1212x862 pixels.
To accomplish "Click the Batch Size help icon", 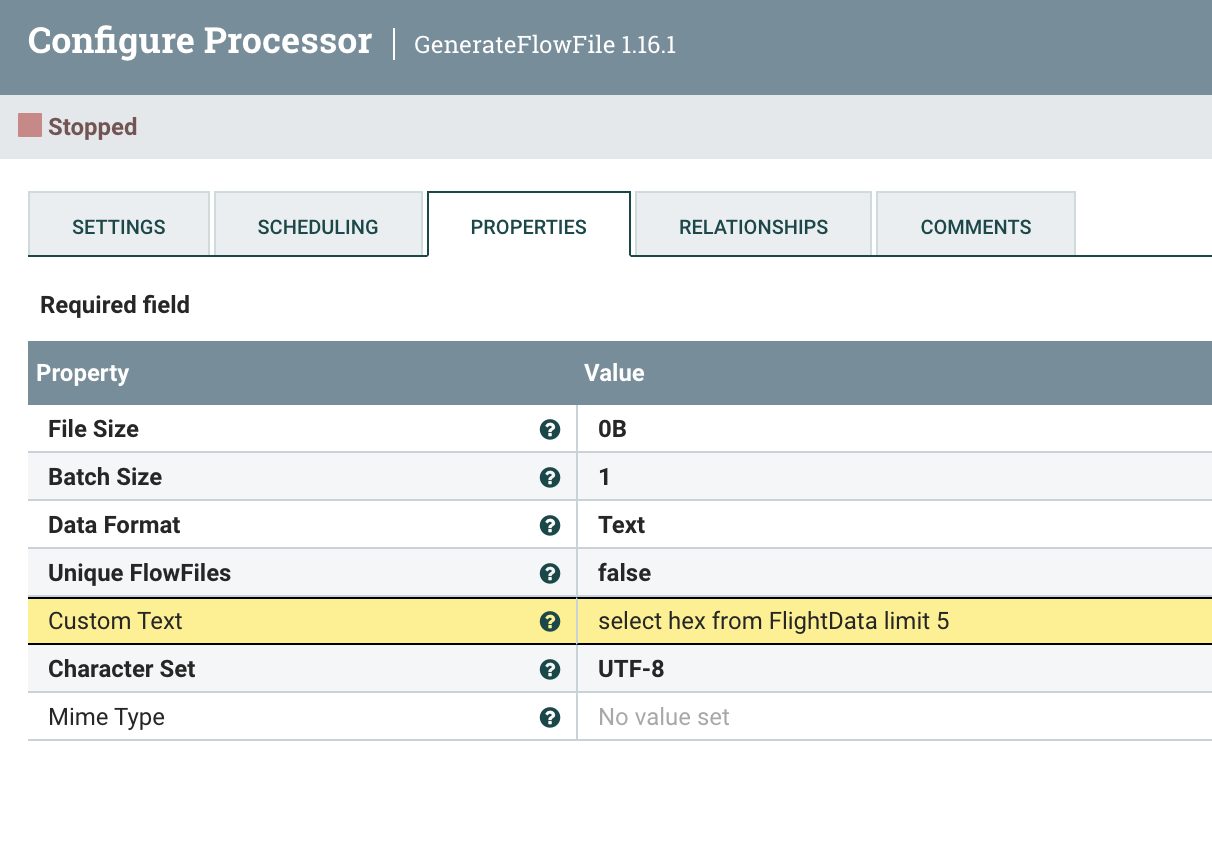I will [550, 477].
